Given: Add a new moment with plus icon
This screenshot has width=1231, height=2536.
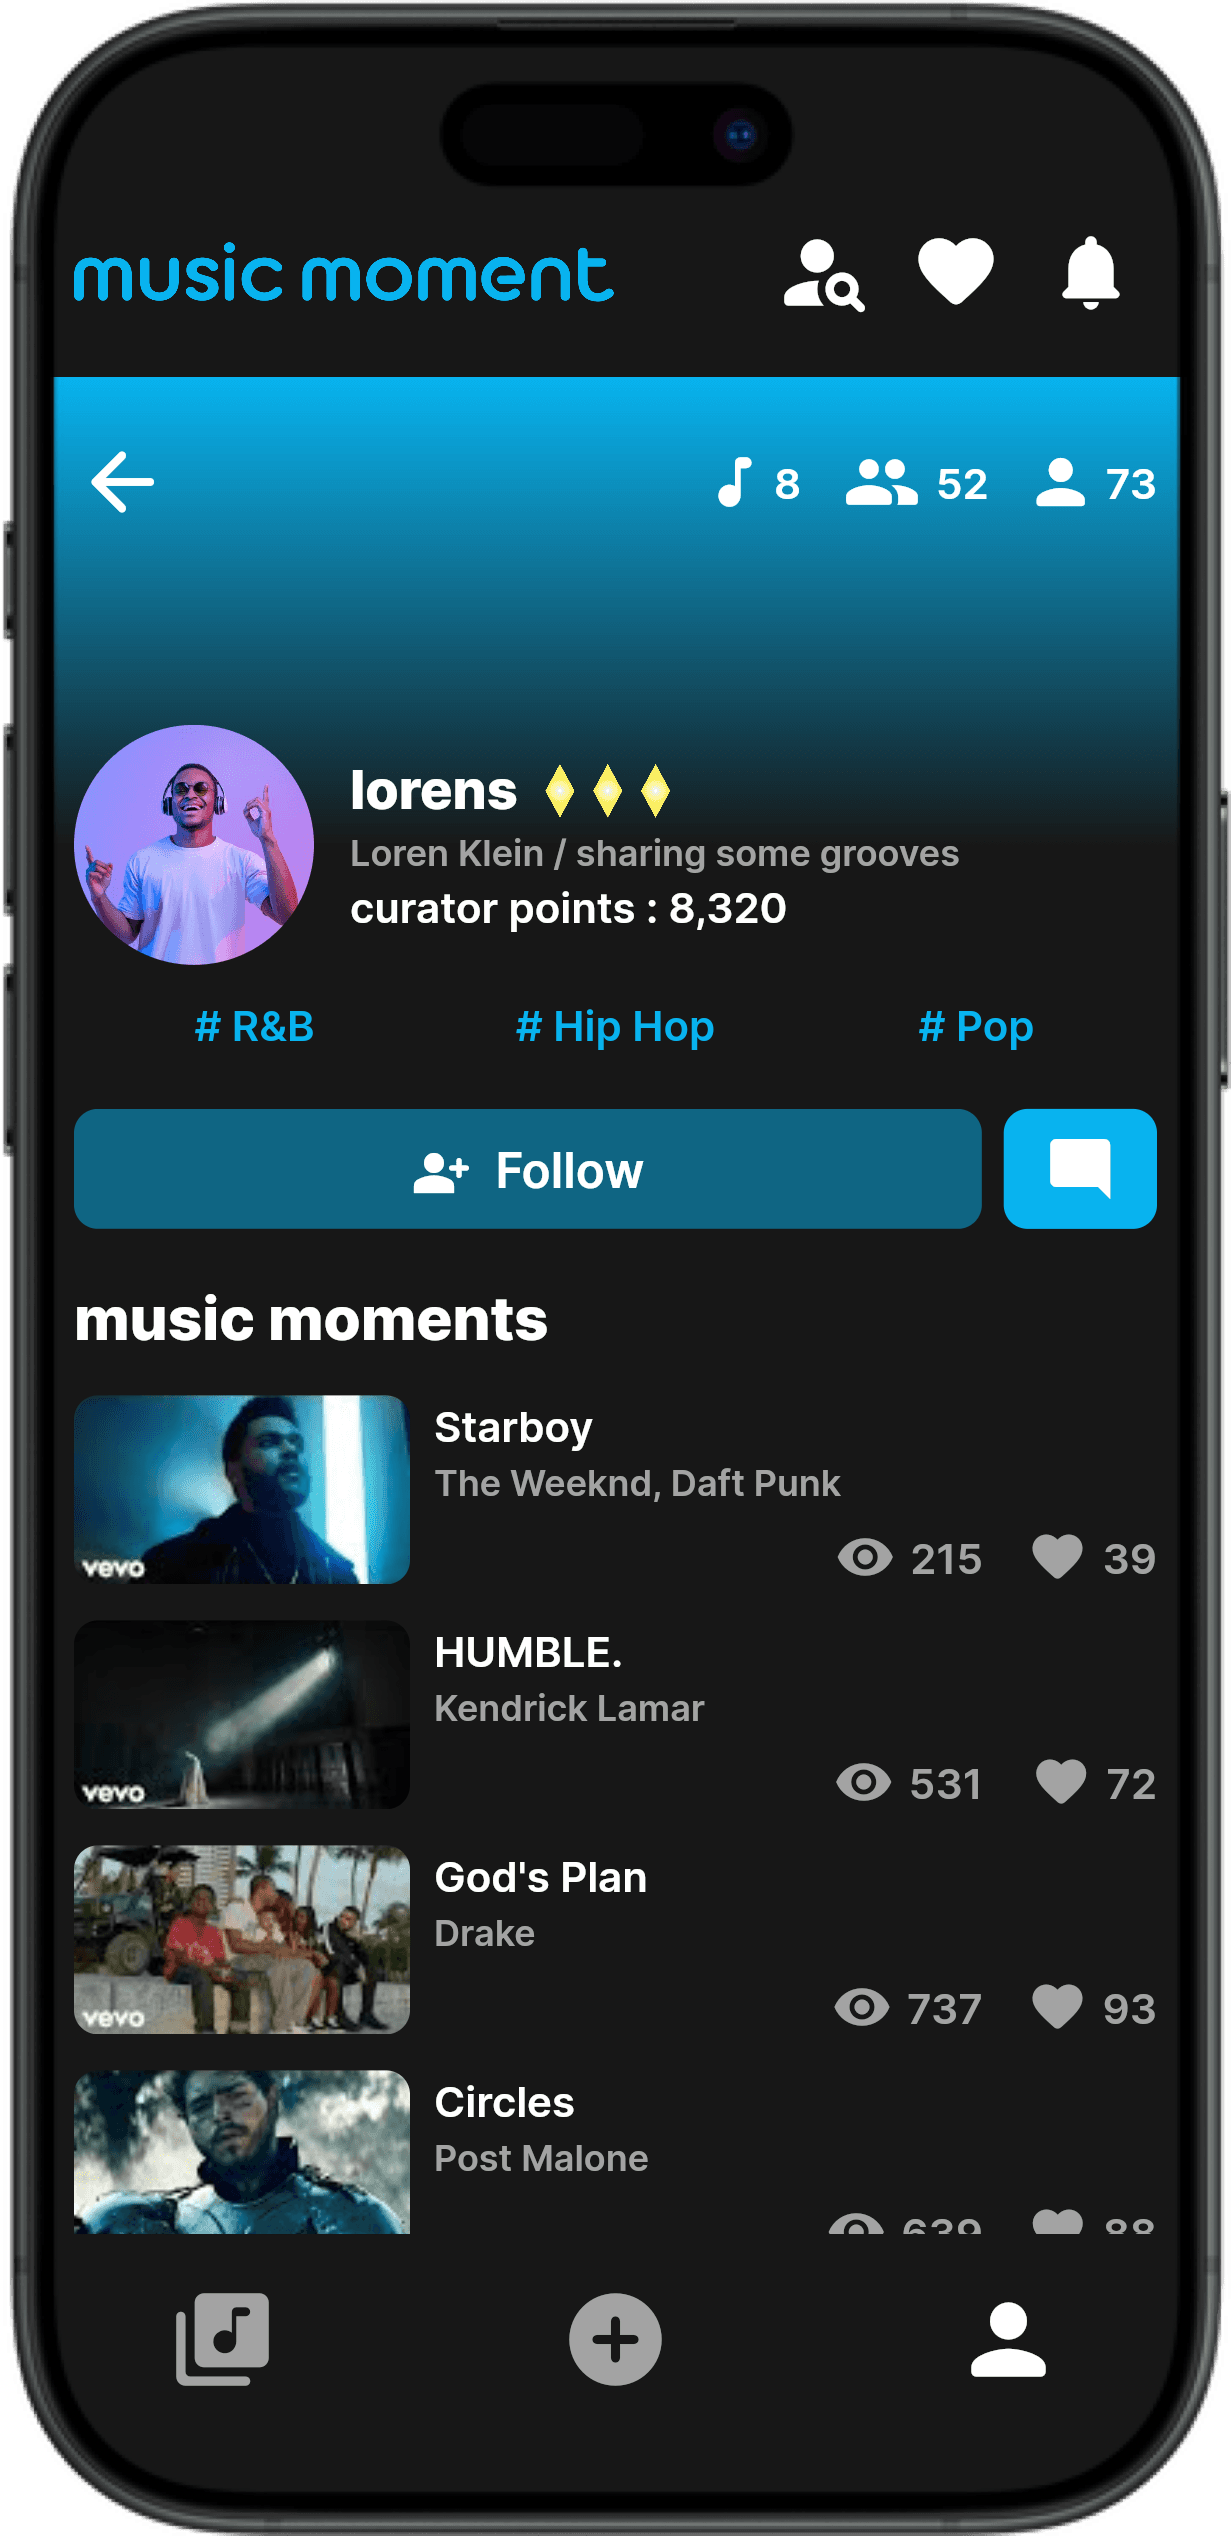Looking at the screenshot, I should (x=615, y=2339).
